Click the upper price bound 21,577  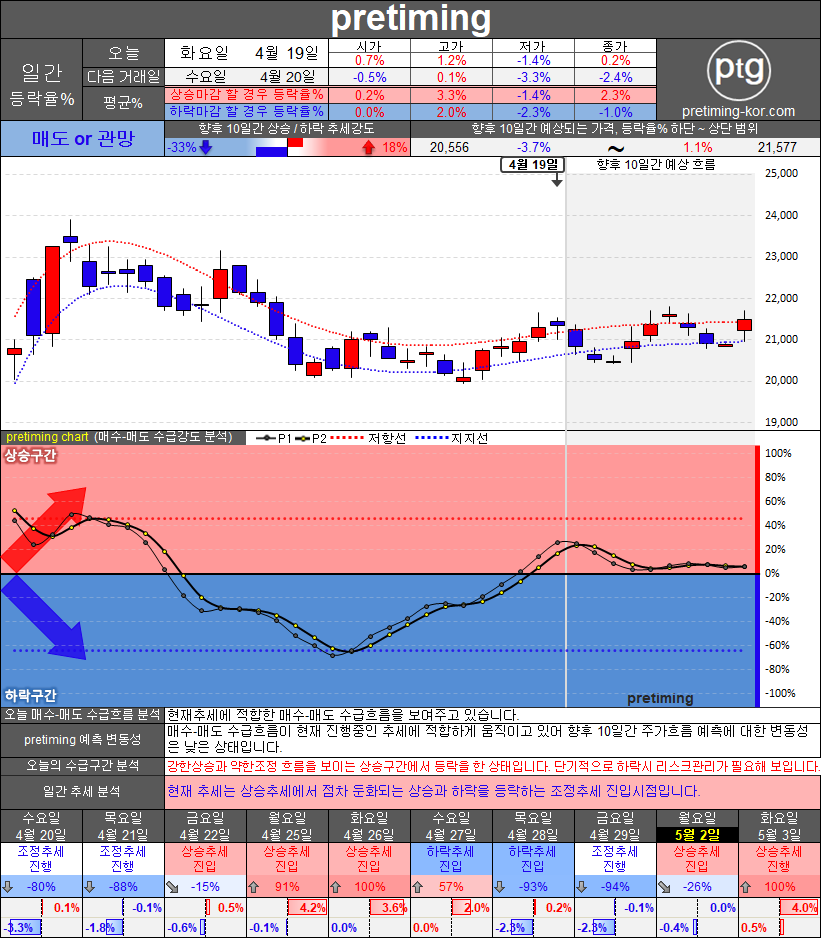pos(777,147)
